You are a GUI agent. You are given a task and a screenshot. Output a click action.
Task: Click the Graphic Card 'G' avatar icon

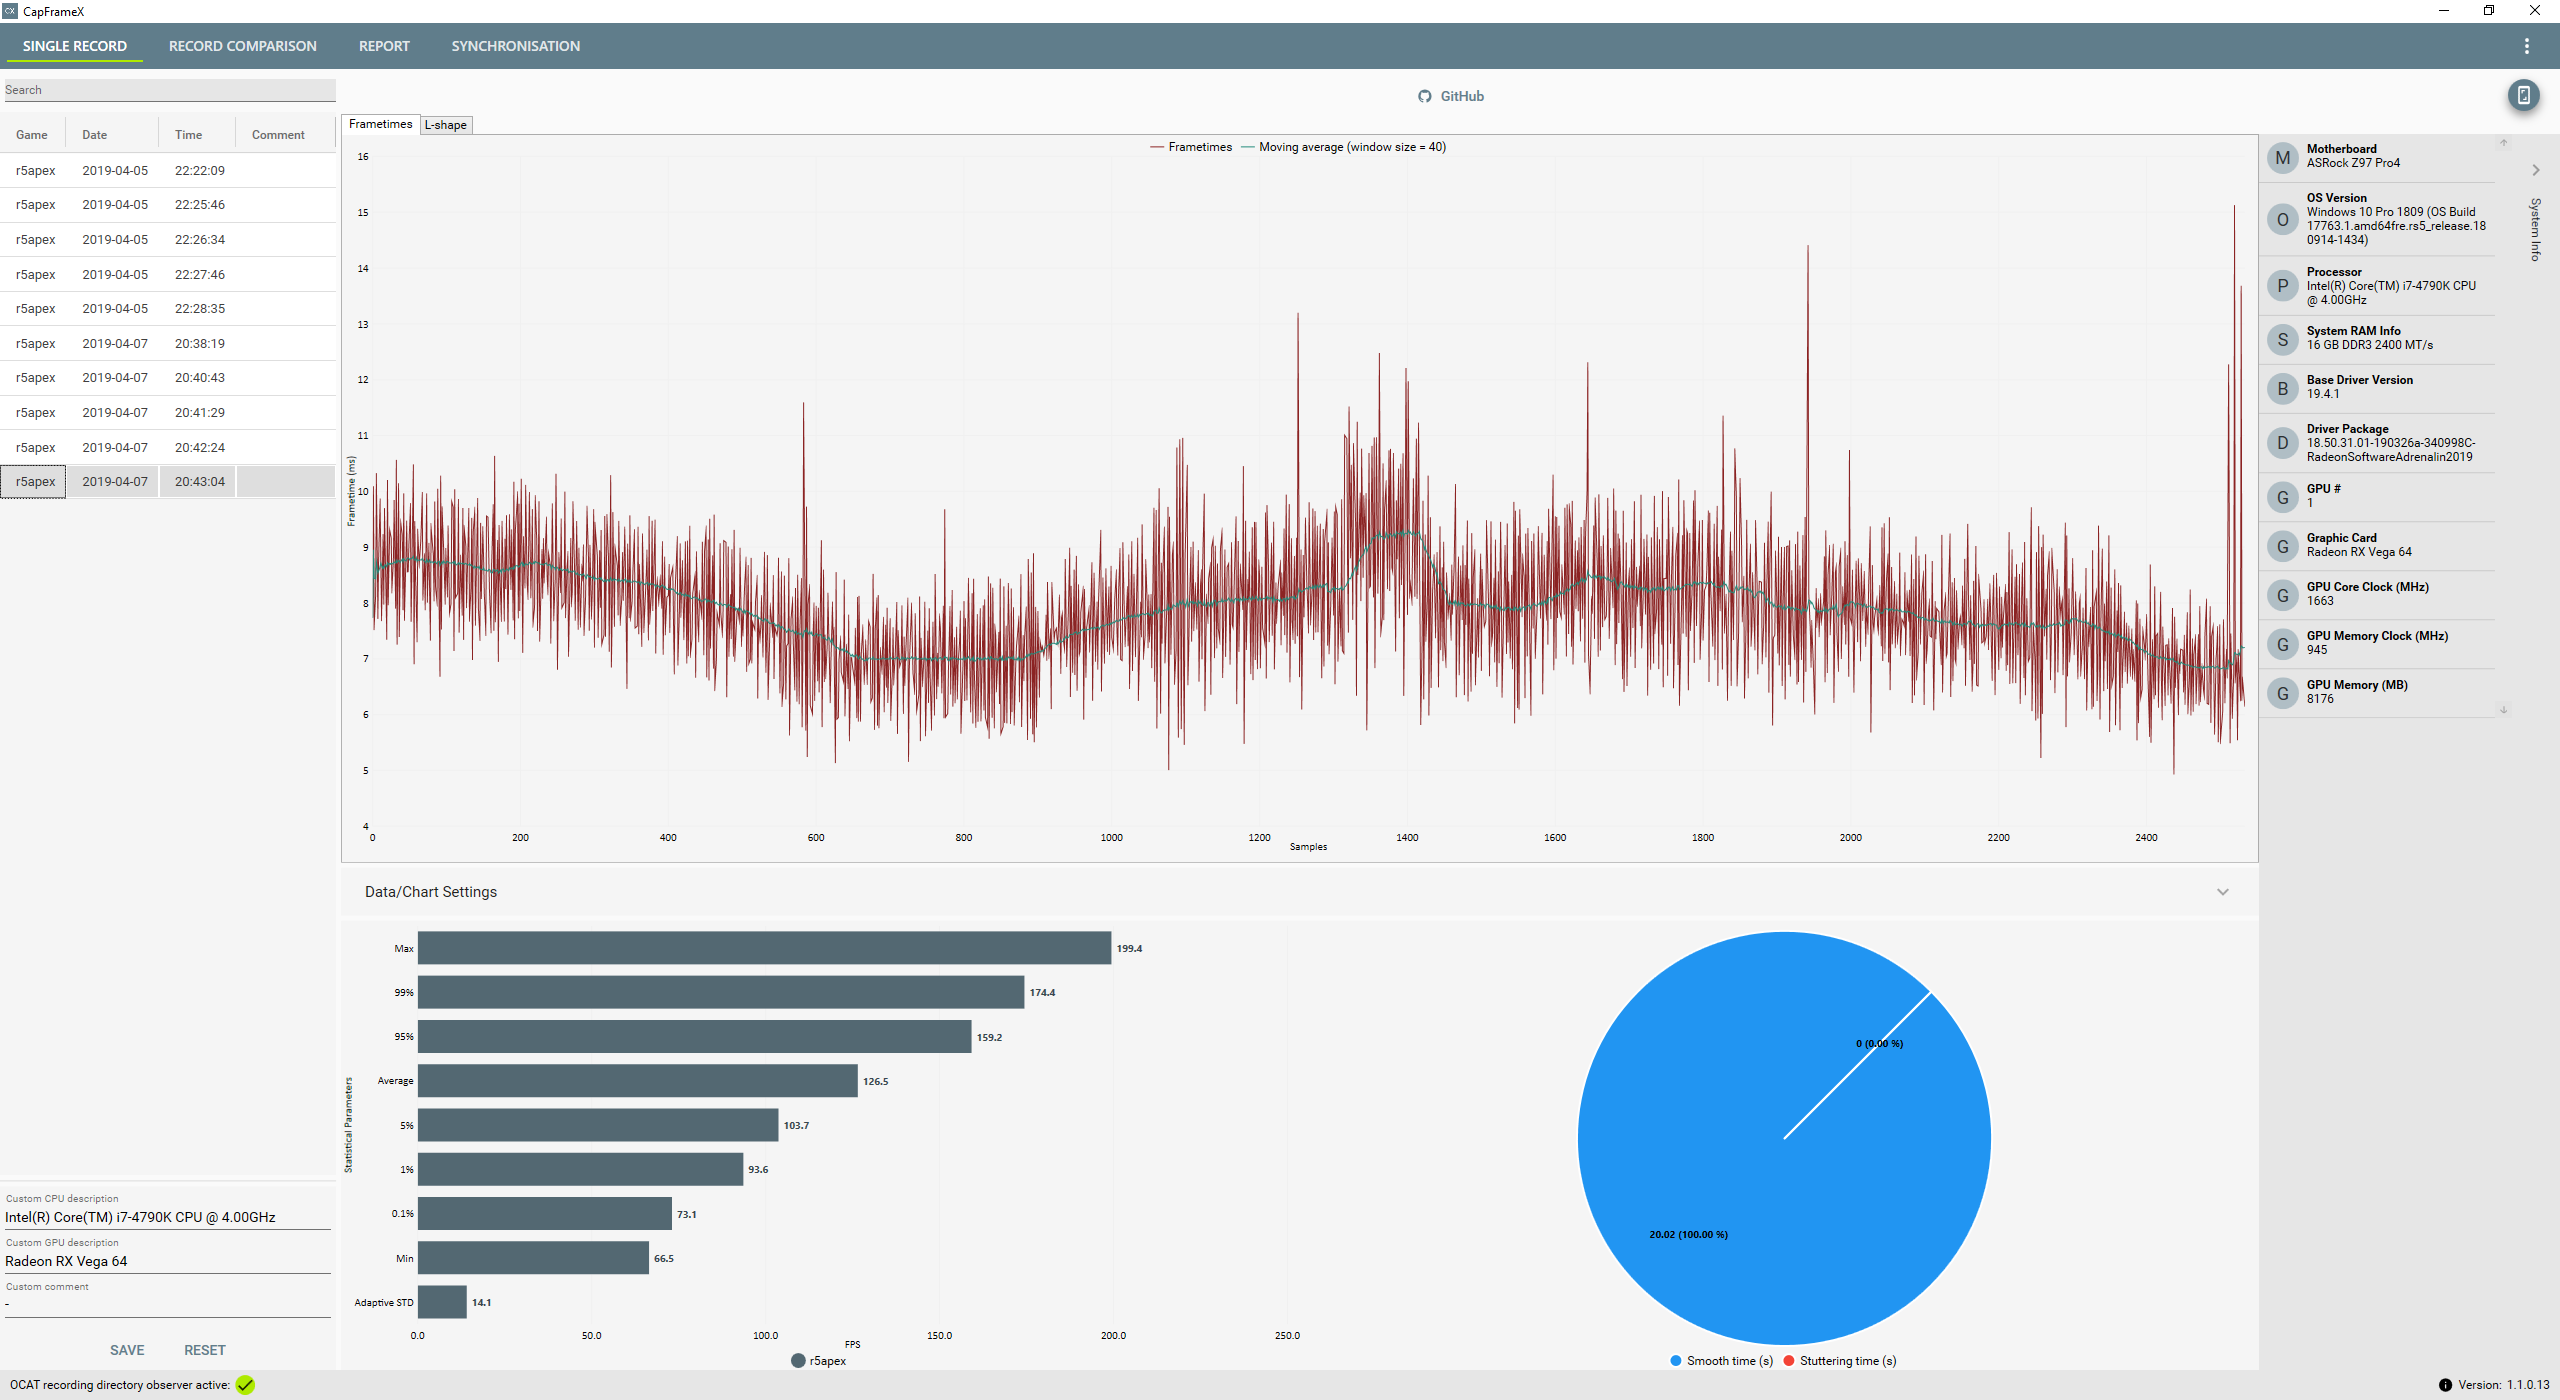2282,546
